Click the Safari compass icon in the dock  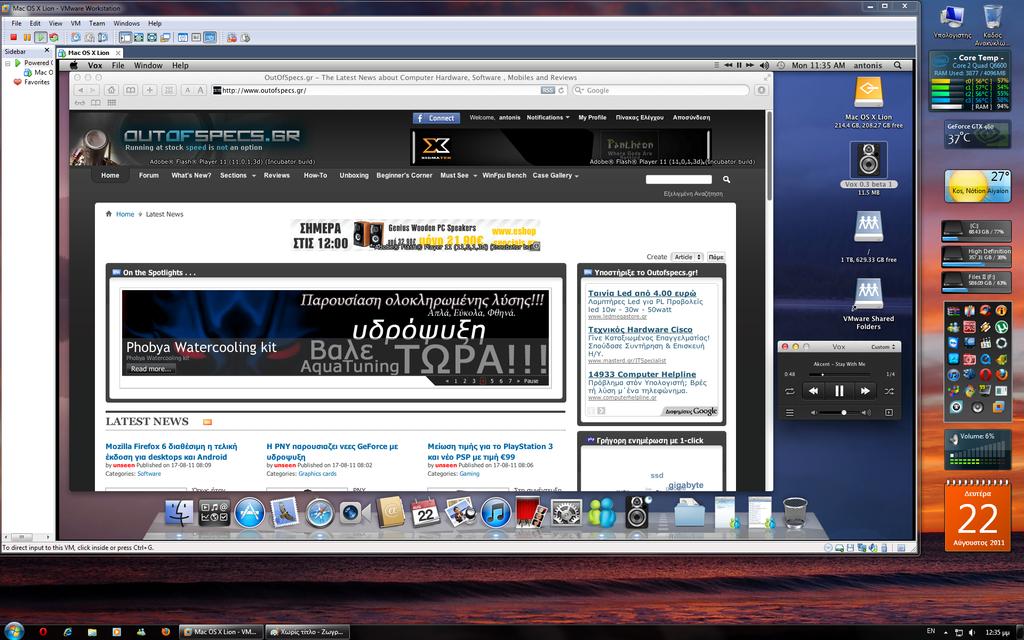tap(319, 513)
